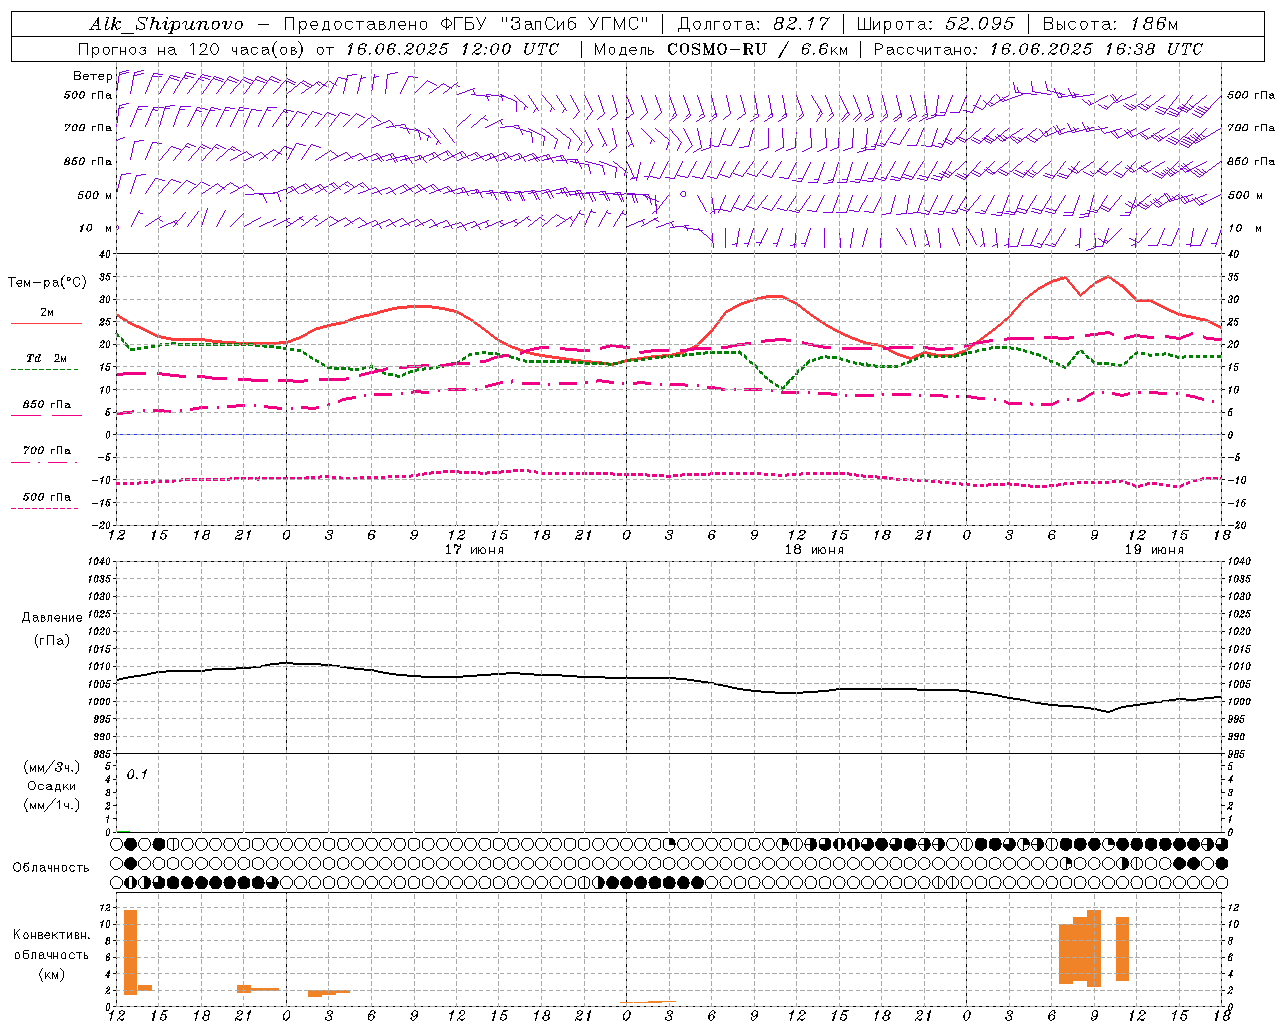Select the Широта: 52.095 header field
1280x1024 pixels.
[935, 24]
